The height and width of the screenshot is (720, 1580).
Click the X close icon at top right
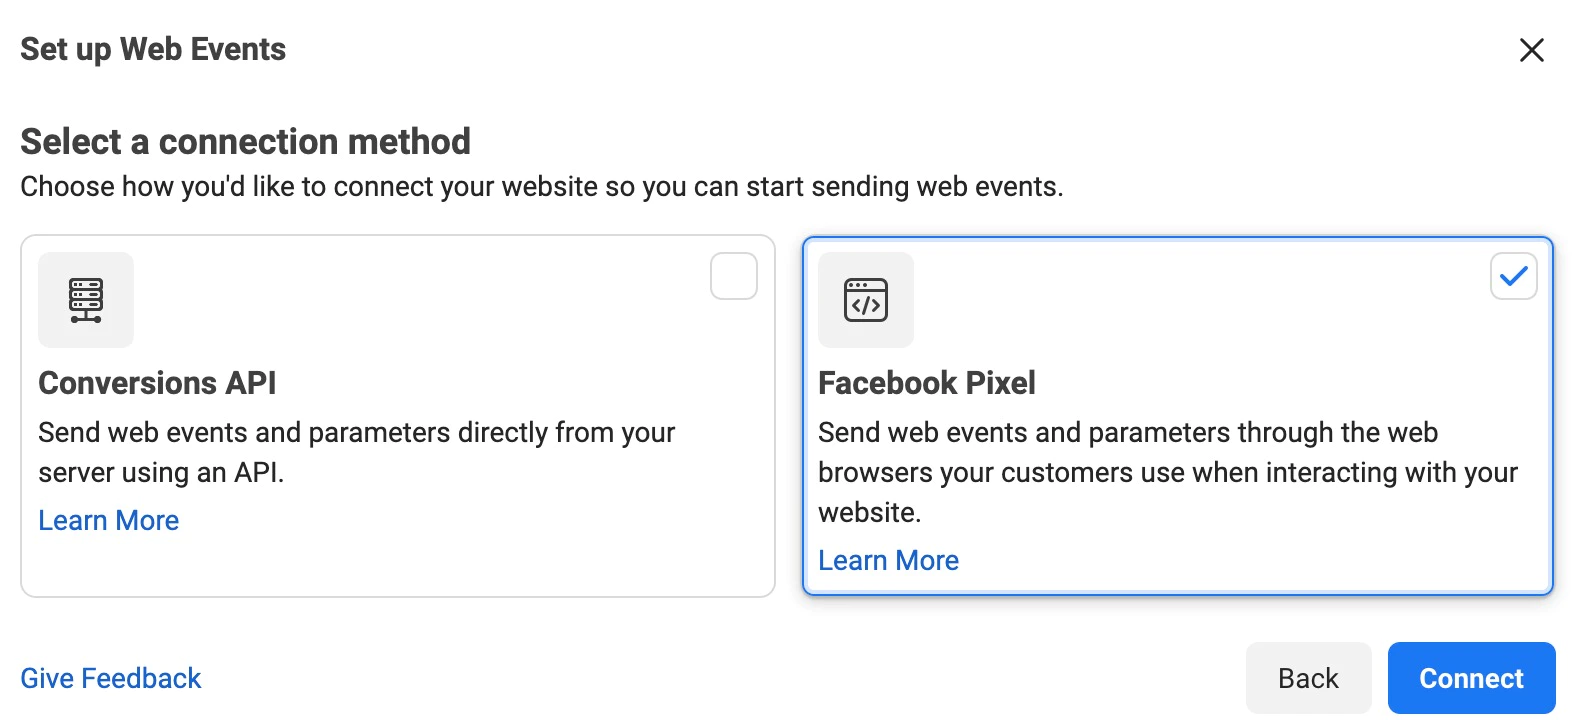click(x=1532, y=49)
